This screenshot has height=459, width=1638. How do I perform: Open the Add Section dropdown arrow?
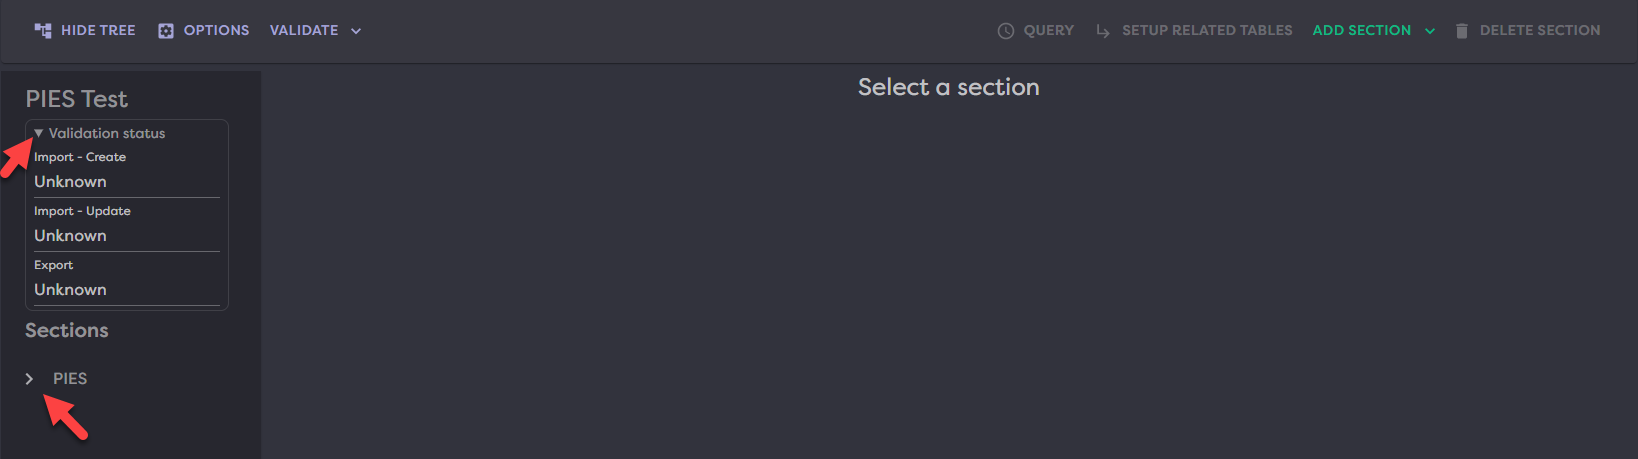1430,31
